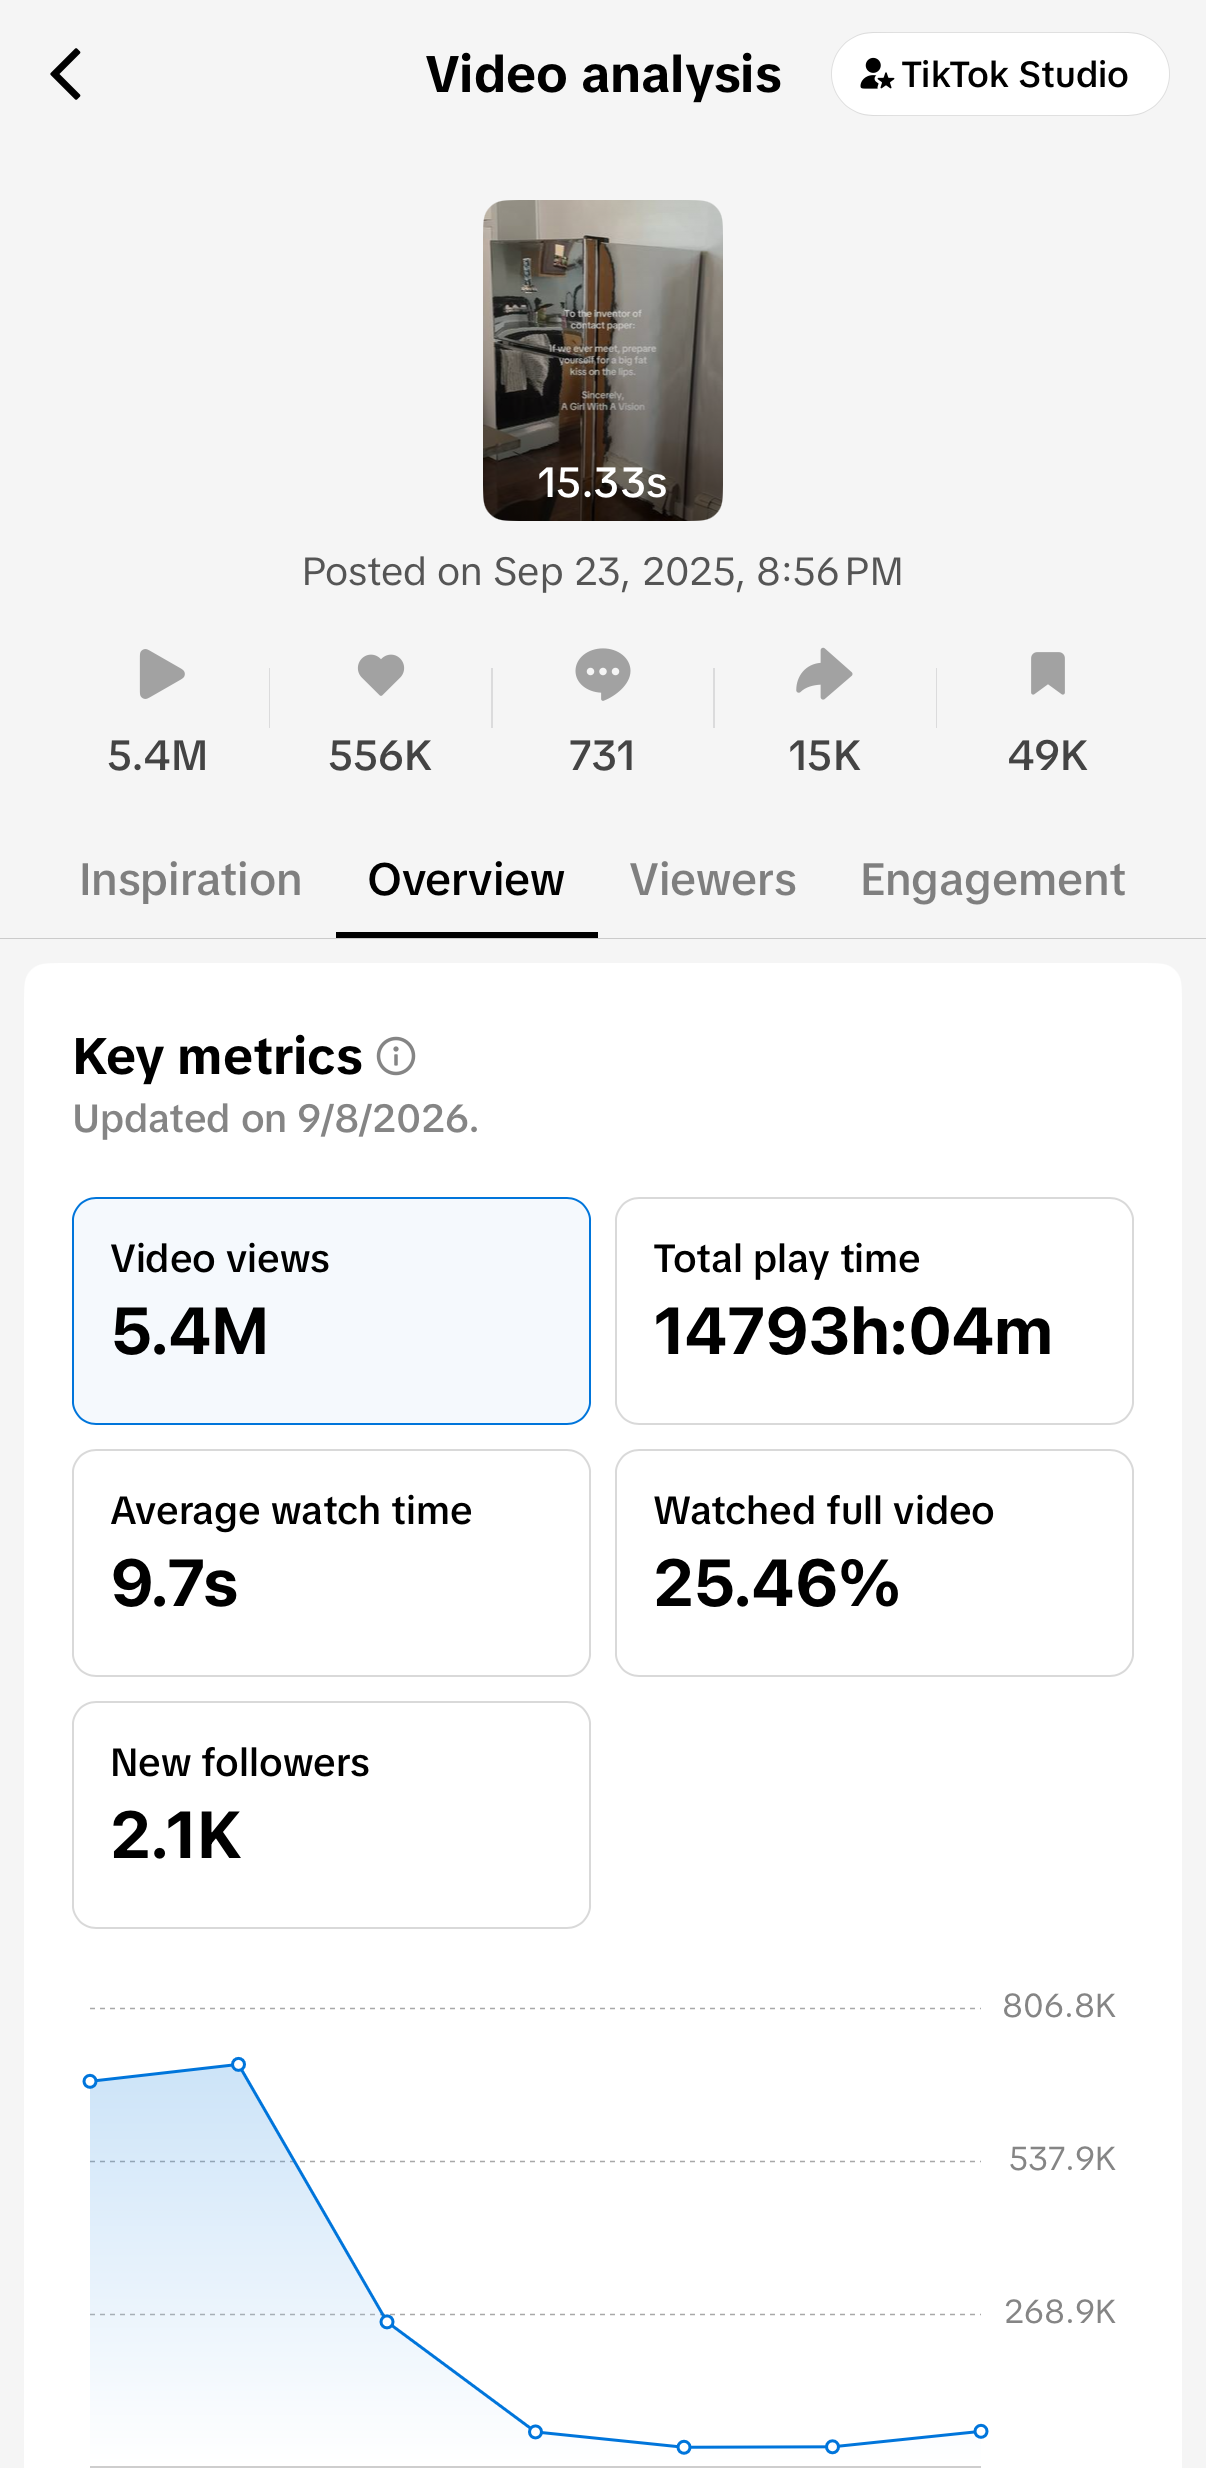
Task: Click the share arrow icon
Action: (824, 673)
